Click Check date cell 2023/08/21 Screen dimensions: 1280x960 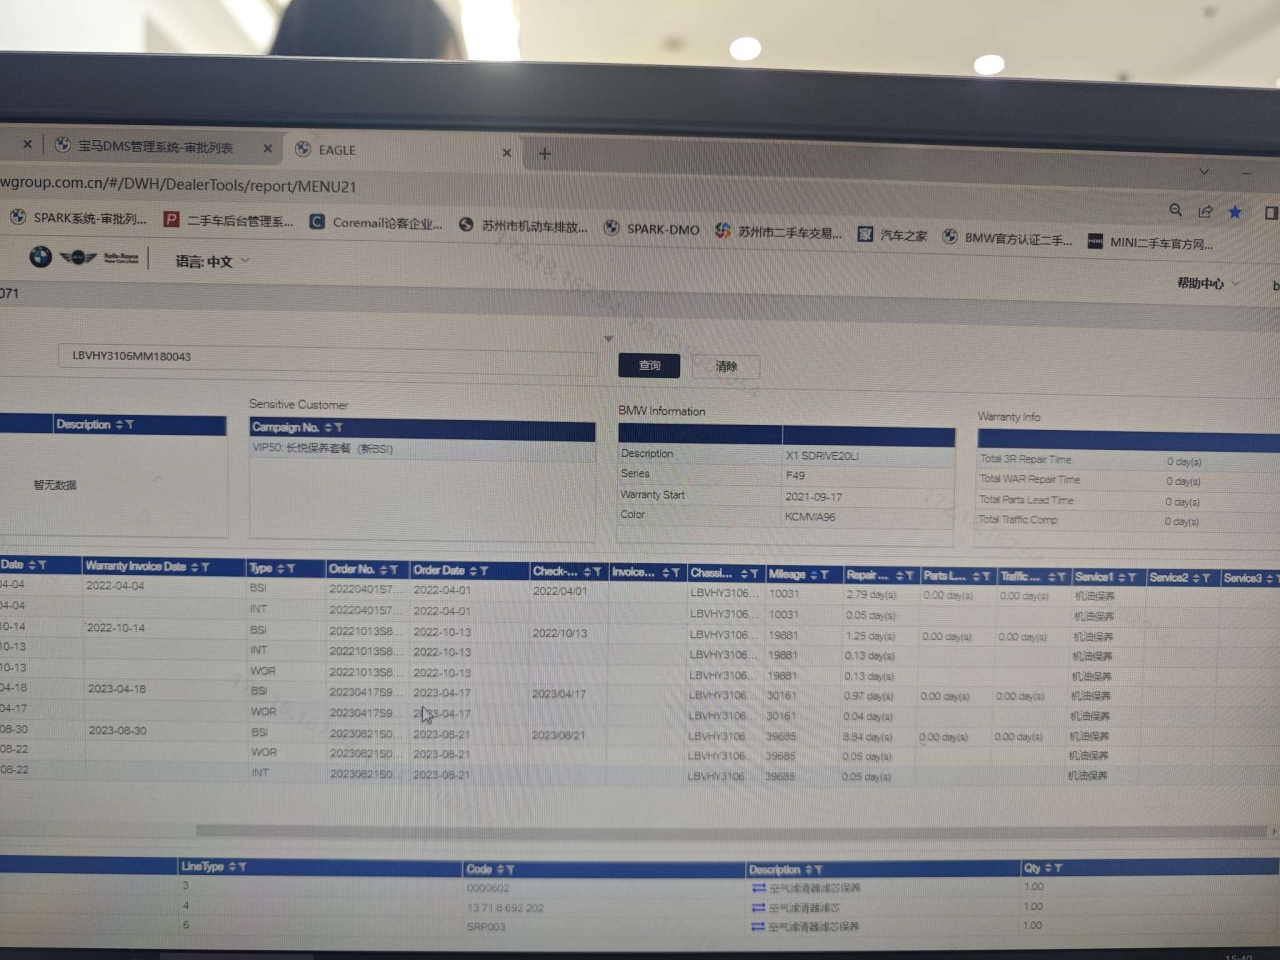coord(558,735)
